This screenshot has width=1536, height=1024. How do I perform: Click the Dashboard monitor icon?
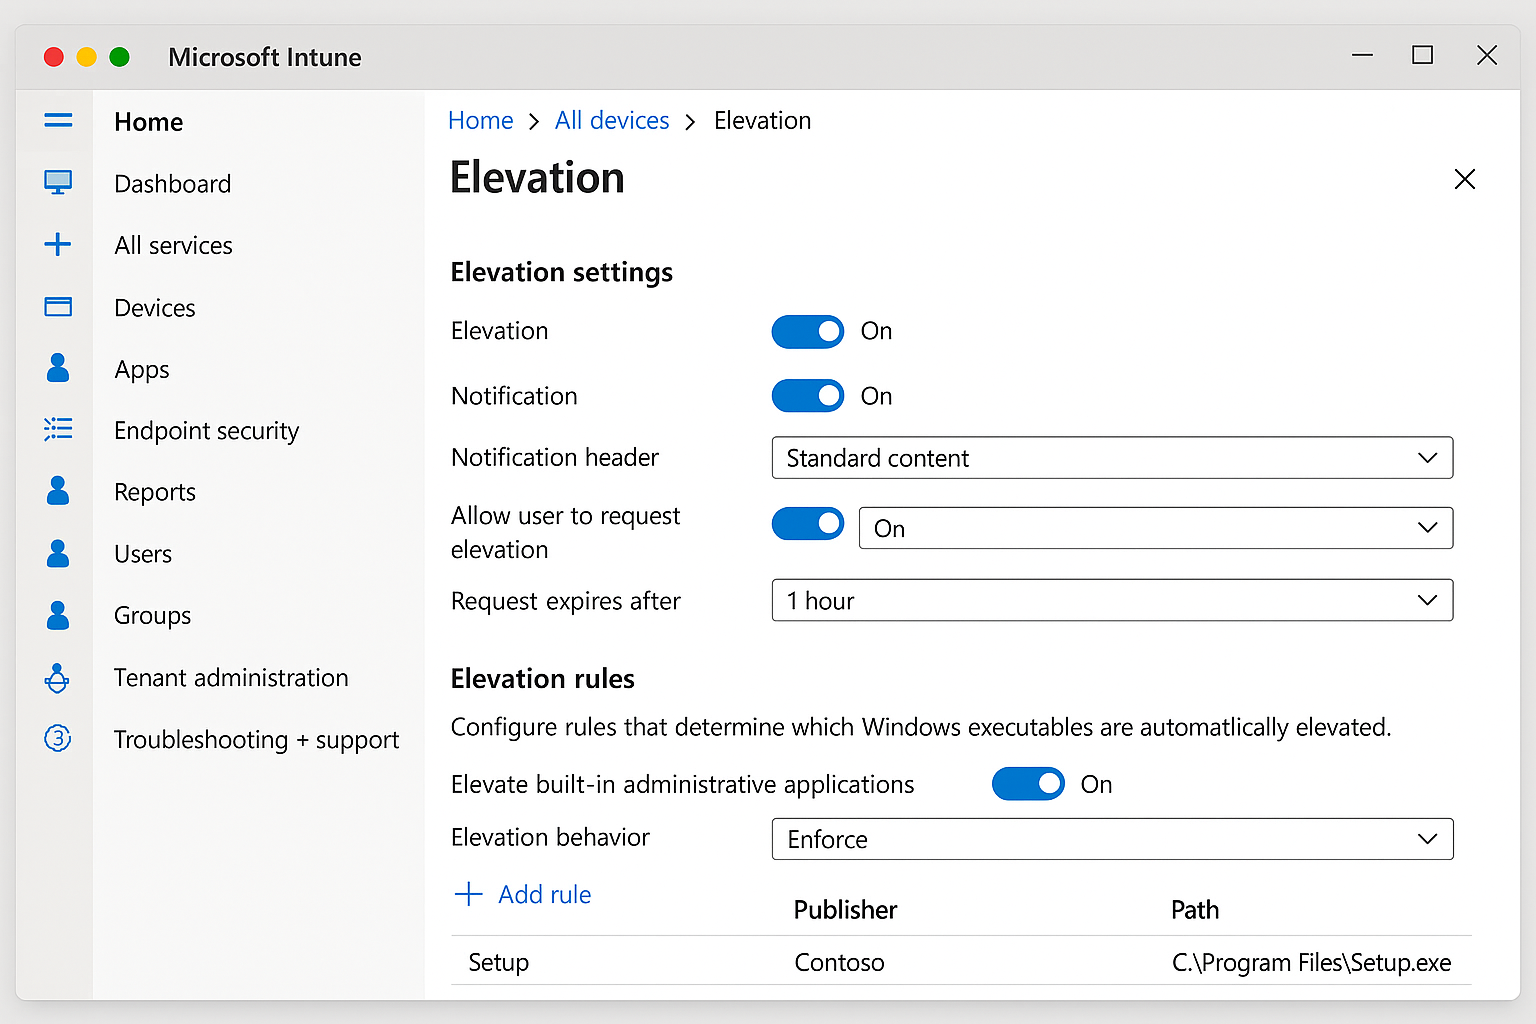tap(58, 182)
